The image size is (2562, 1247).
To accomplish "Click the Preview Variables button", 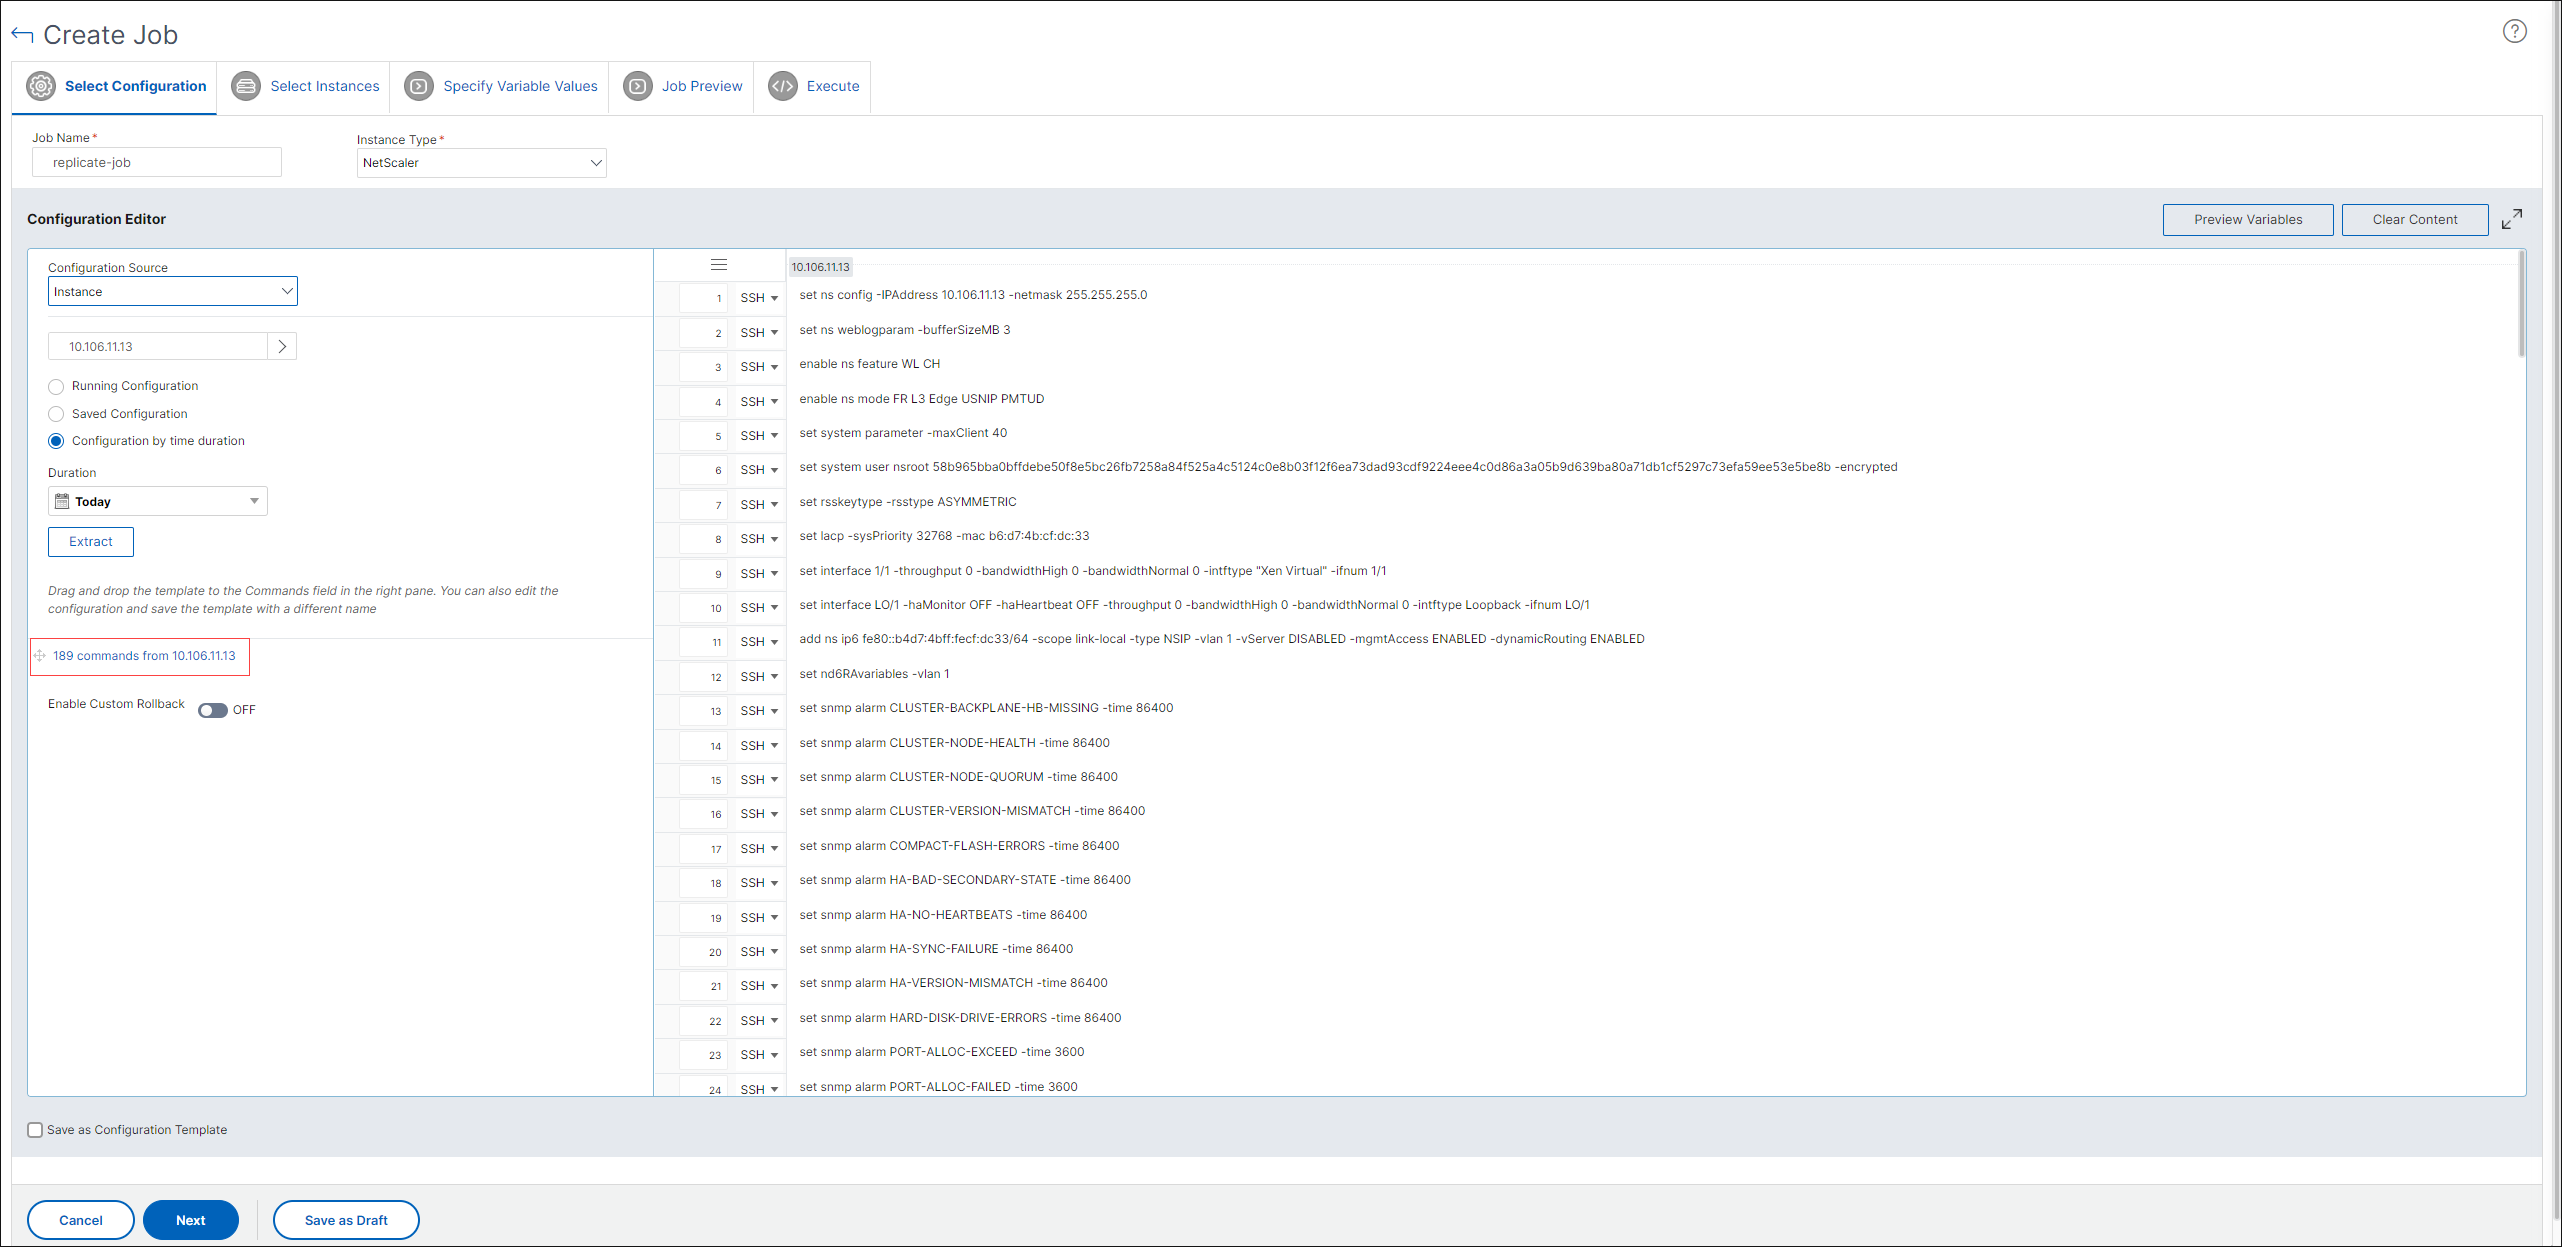I will tap(2248, 220).
